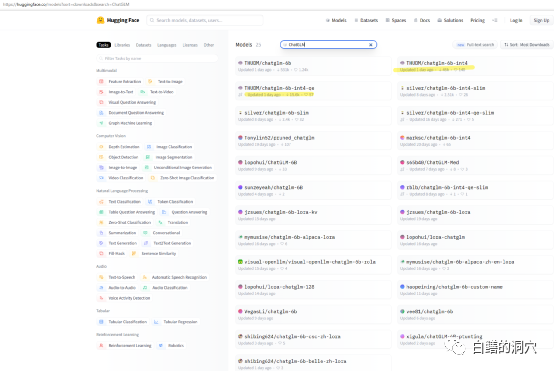Filter by the Text Generation task
This screenshot has height=371, width=554.
point(117,243)
